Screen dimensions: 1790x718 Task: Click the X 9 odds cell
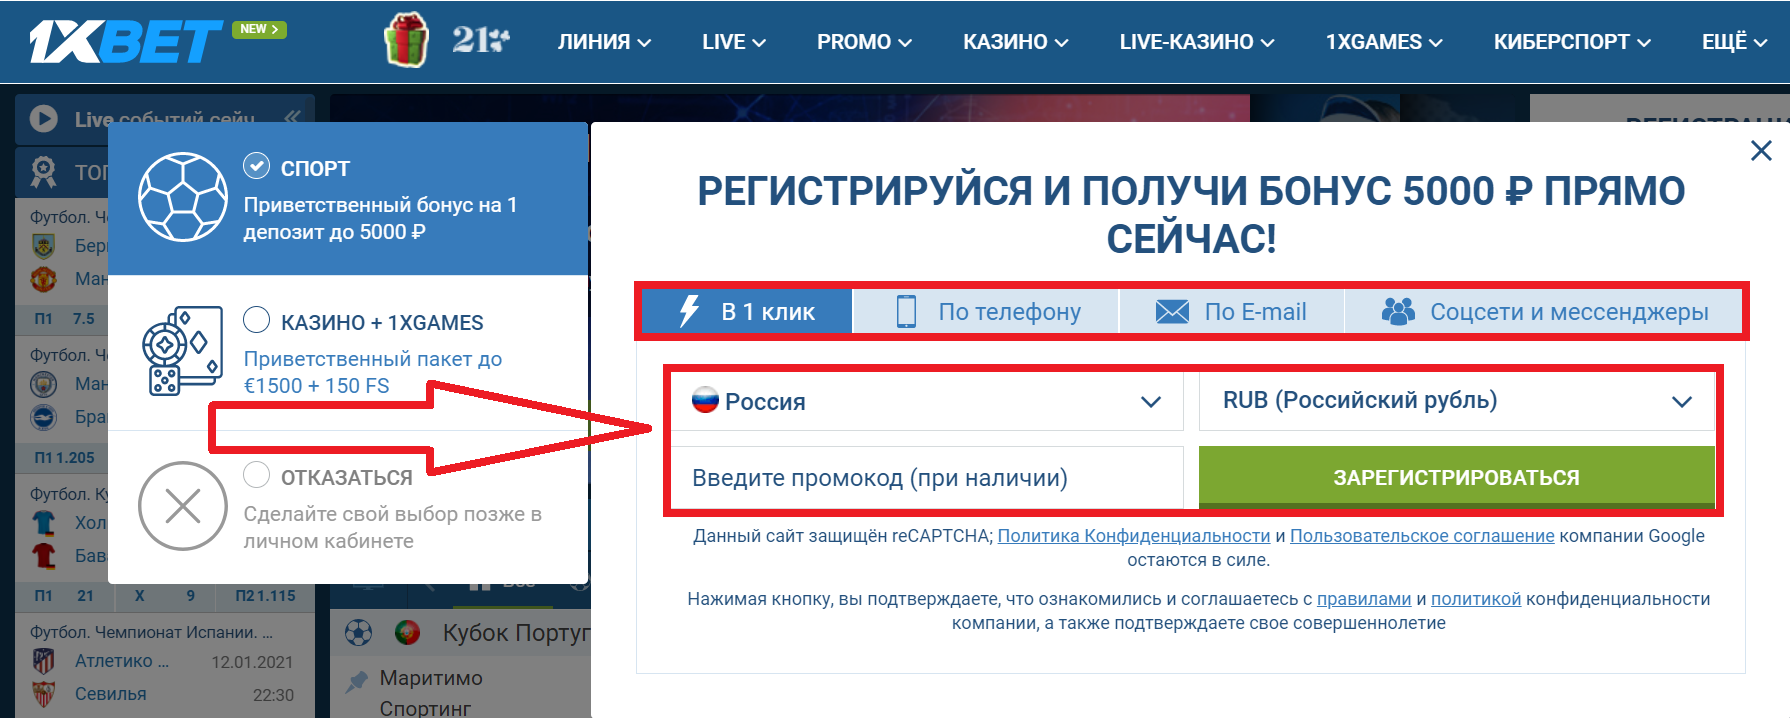(165, 596)
